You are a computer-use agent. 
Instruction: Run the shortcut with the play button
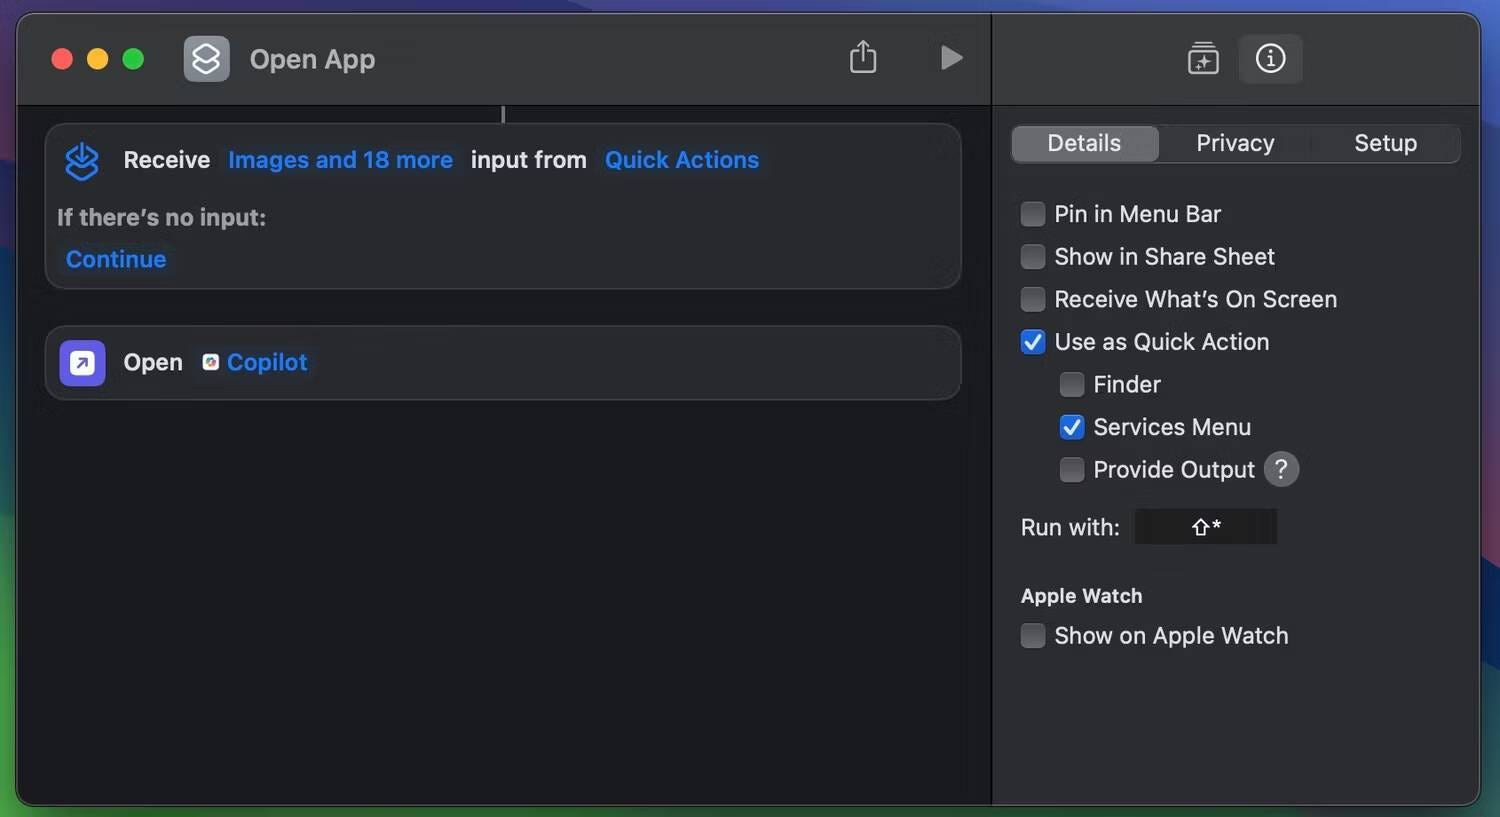[949, 57]
